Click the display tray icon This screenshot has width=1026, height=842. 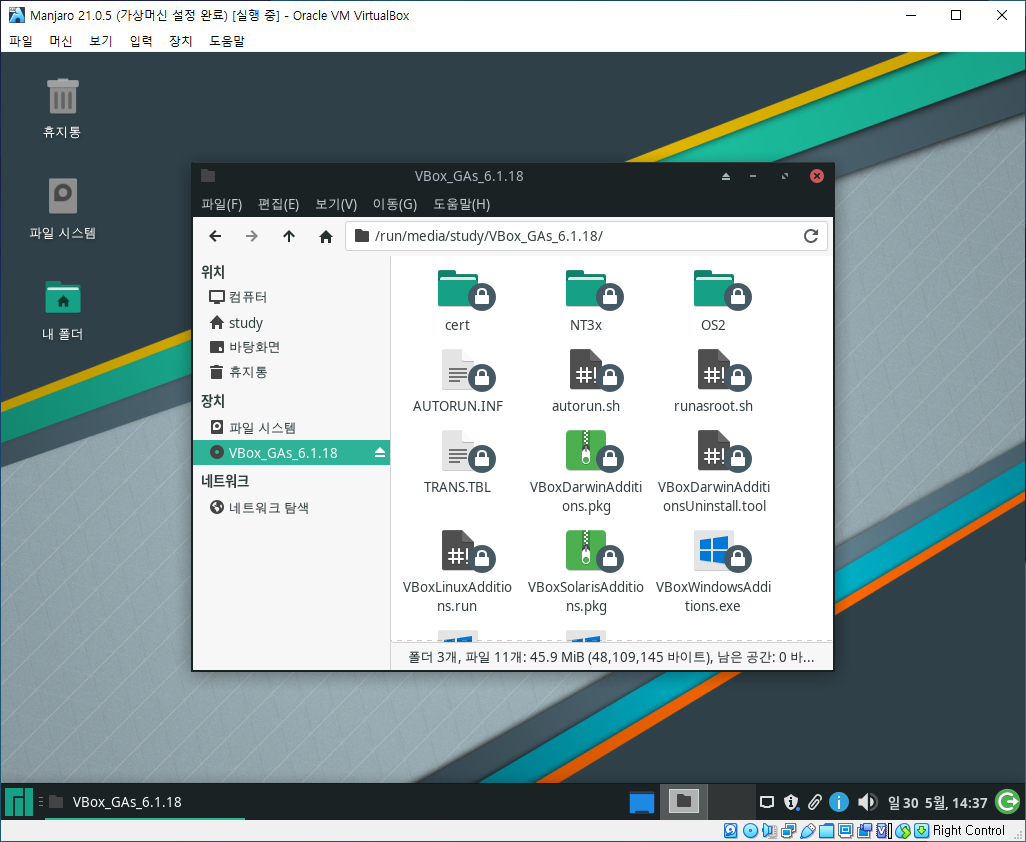tap(767, 802)
